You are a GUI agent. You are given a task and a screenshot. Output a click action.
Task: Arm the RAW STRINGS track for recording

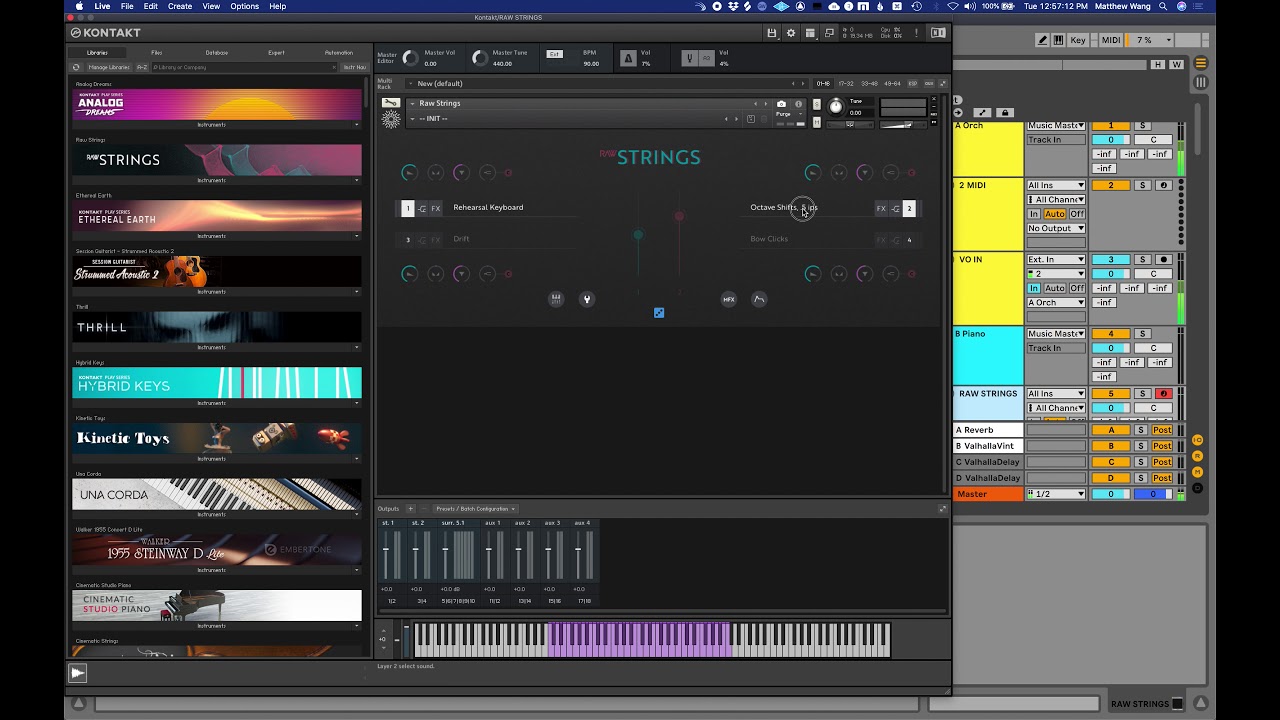point(1163,394)
